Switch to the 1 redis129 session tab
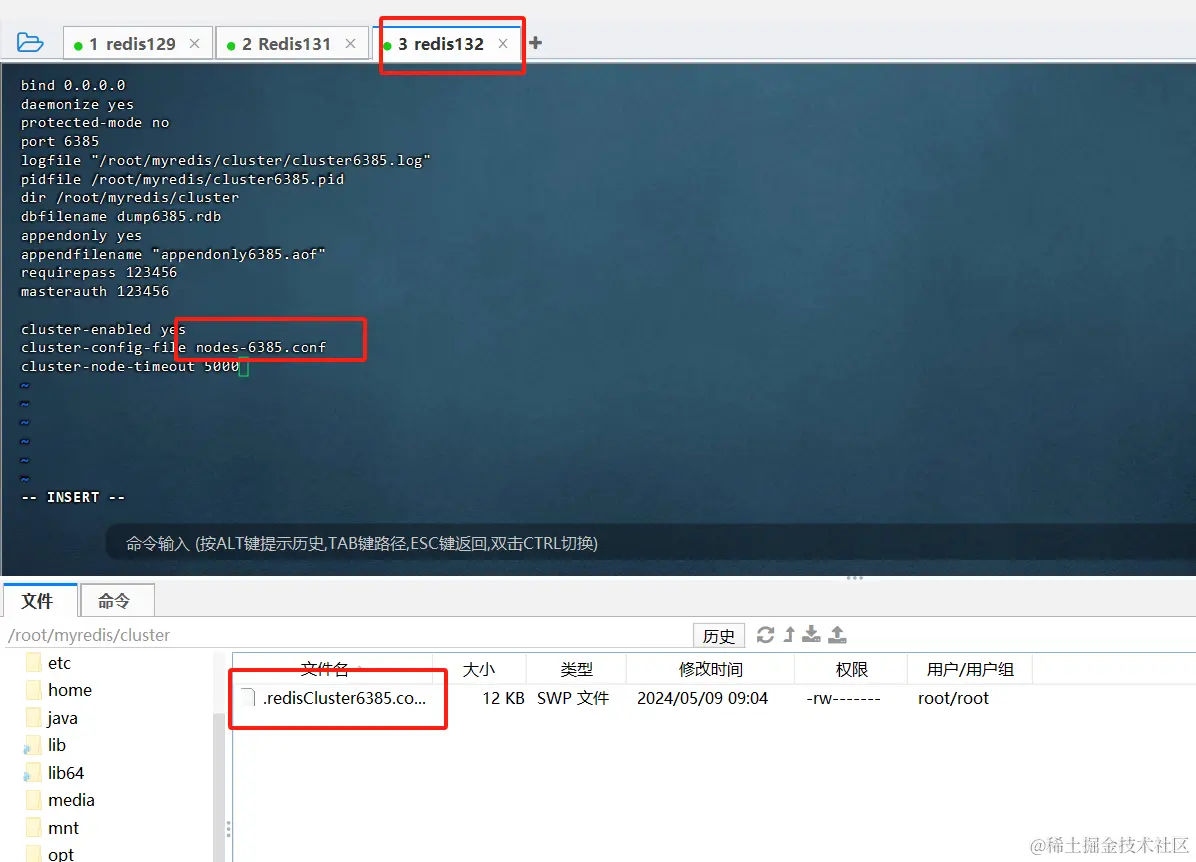 coord(137,44)
